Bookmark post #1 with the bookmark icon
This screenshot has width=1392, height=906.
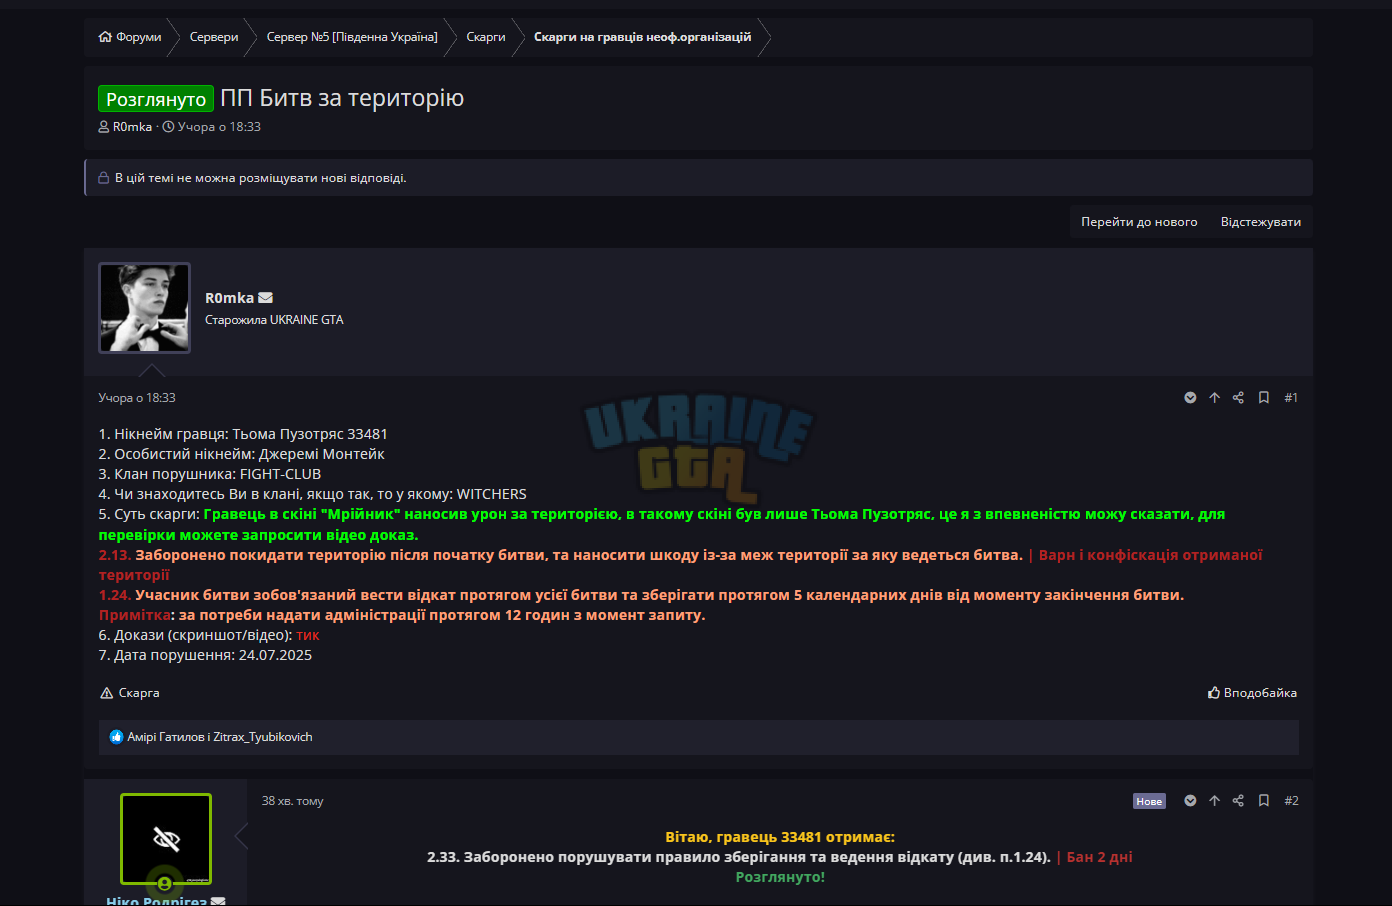pos(1264,398)
